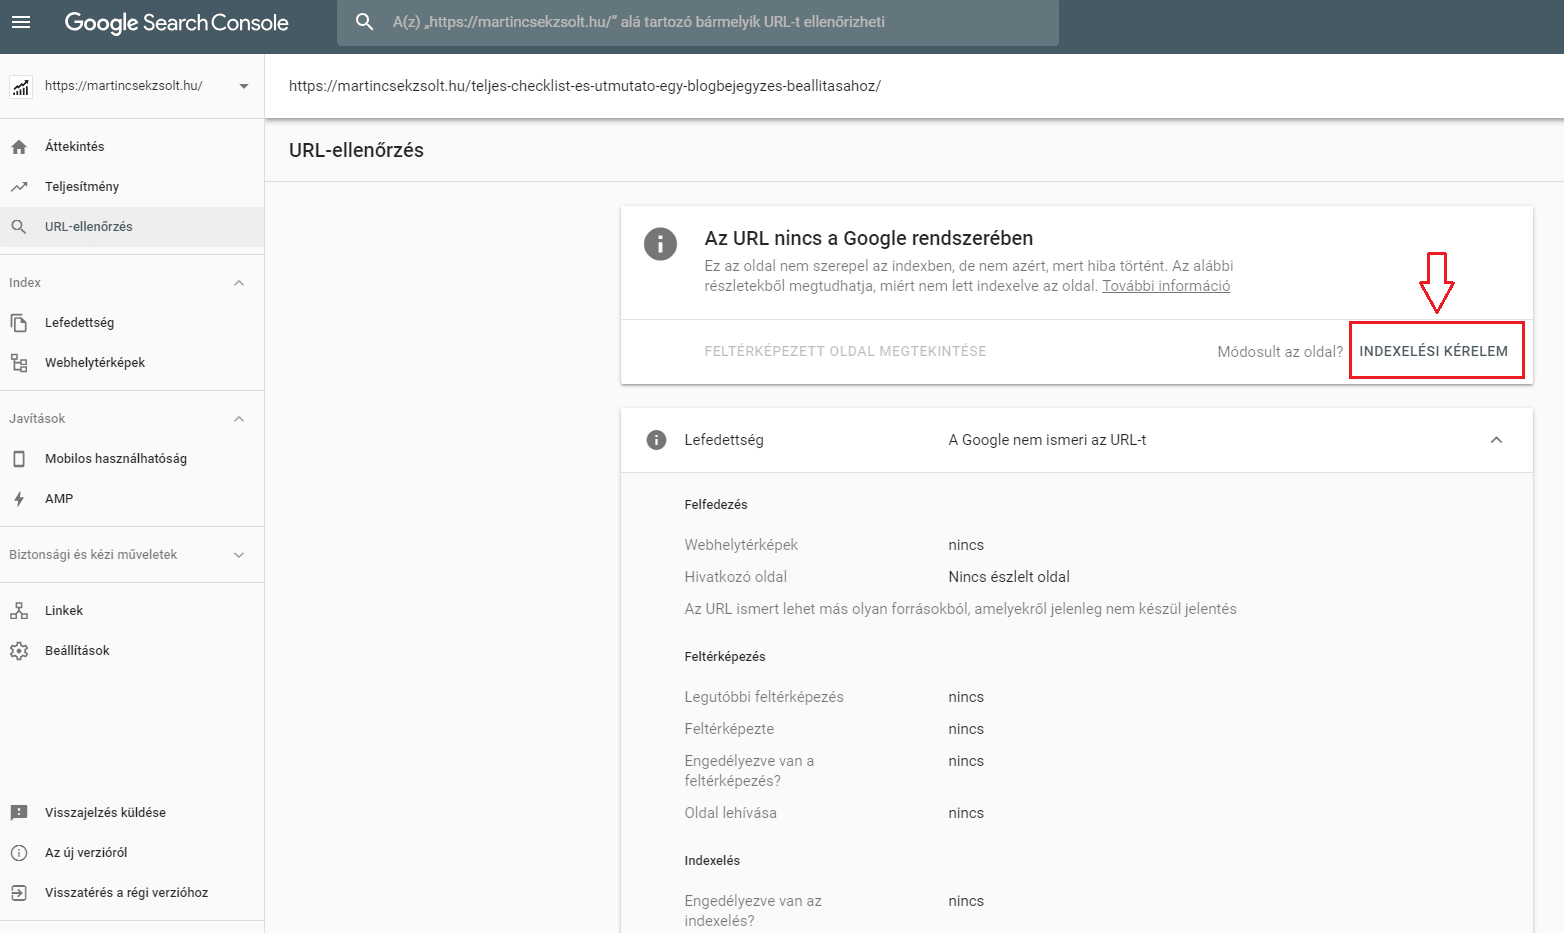The image size is (1564, 933).
Task: Click the Javítások section heading
Action: pyautogui.click(x=37, y=419)
